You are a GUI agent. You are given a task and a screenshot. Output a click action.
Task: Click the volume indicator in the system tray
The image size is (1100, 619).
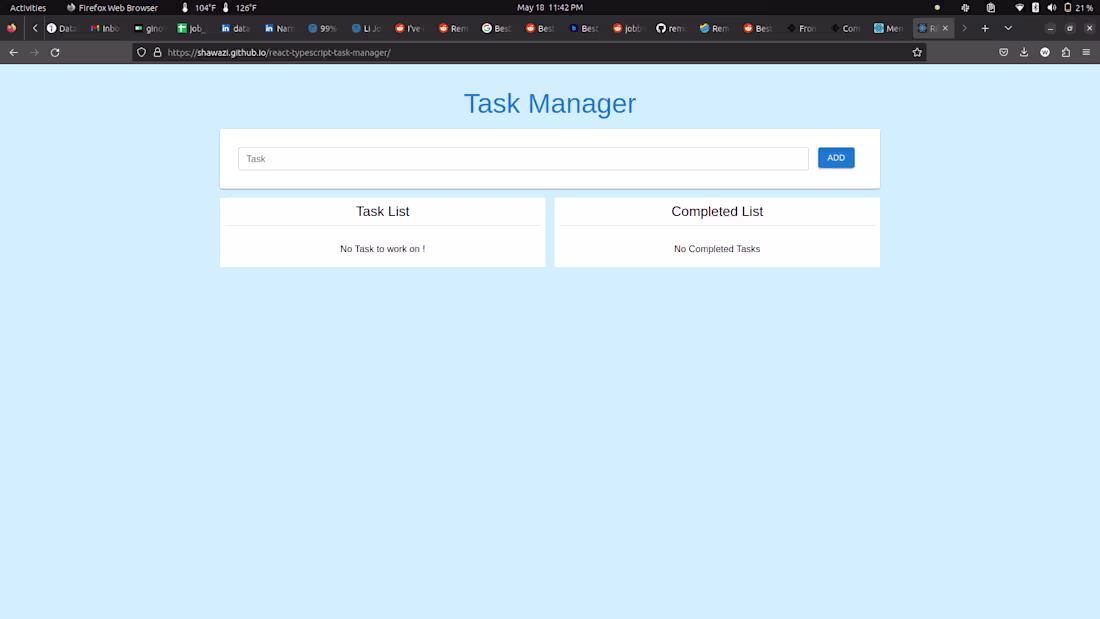[1051, 8]
